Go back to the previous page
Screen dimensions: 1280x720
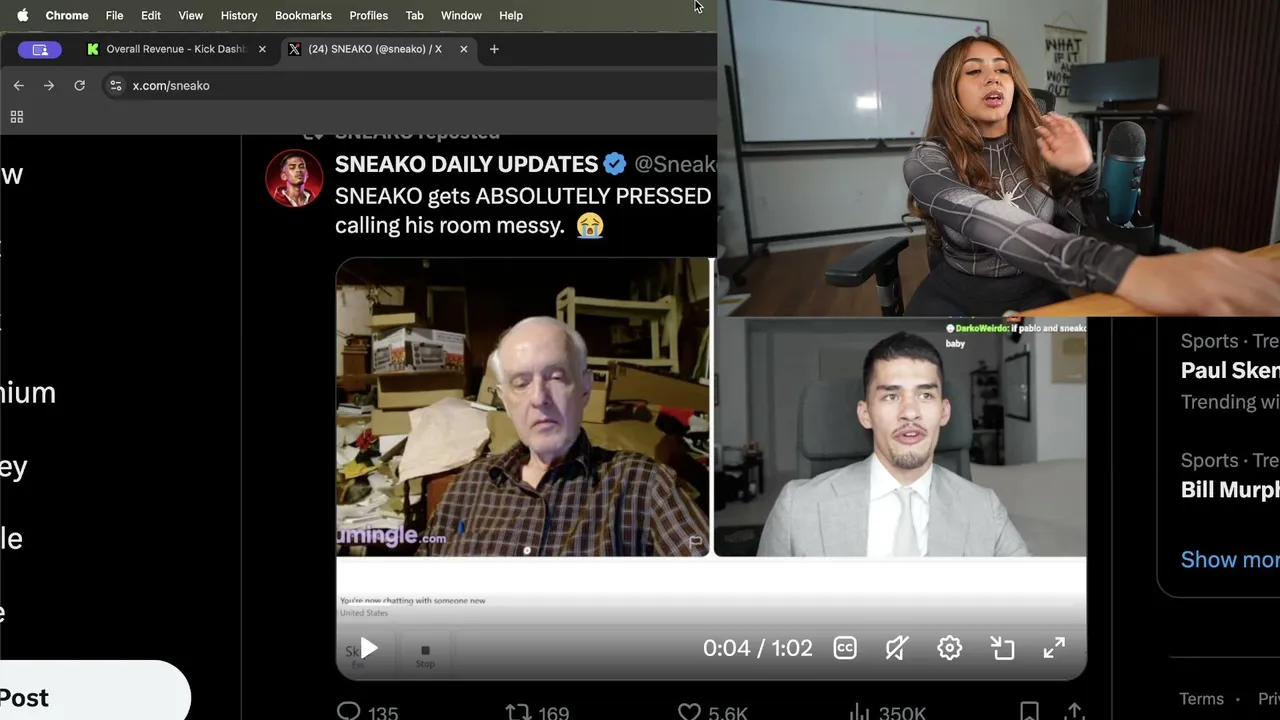click(x=18, y=86)
